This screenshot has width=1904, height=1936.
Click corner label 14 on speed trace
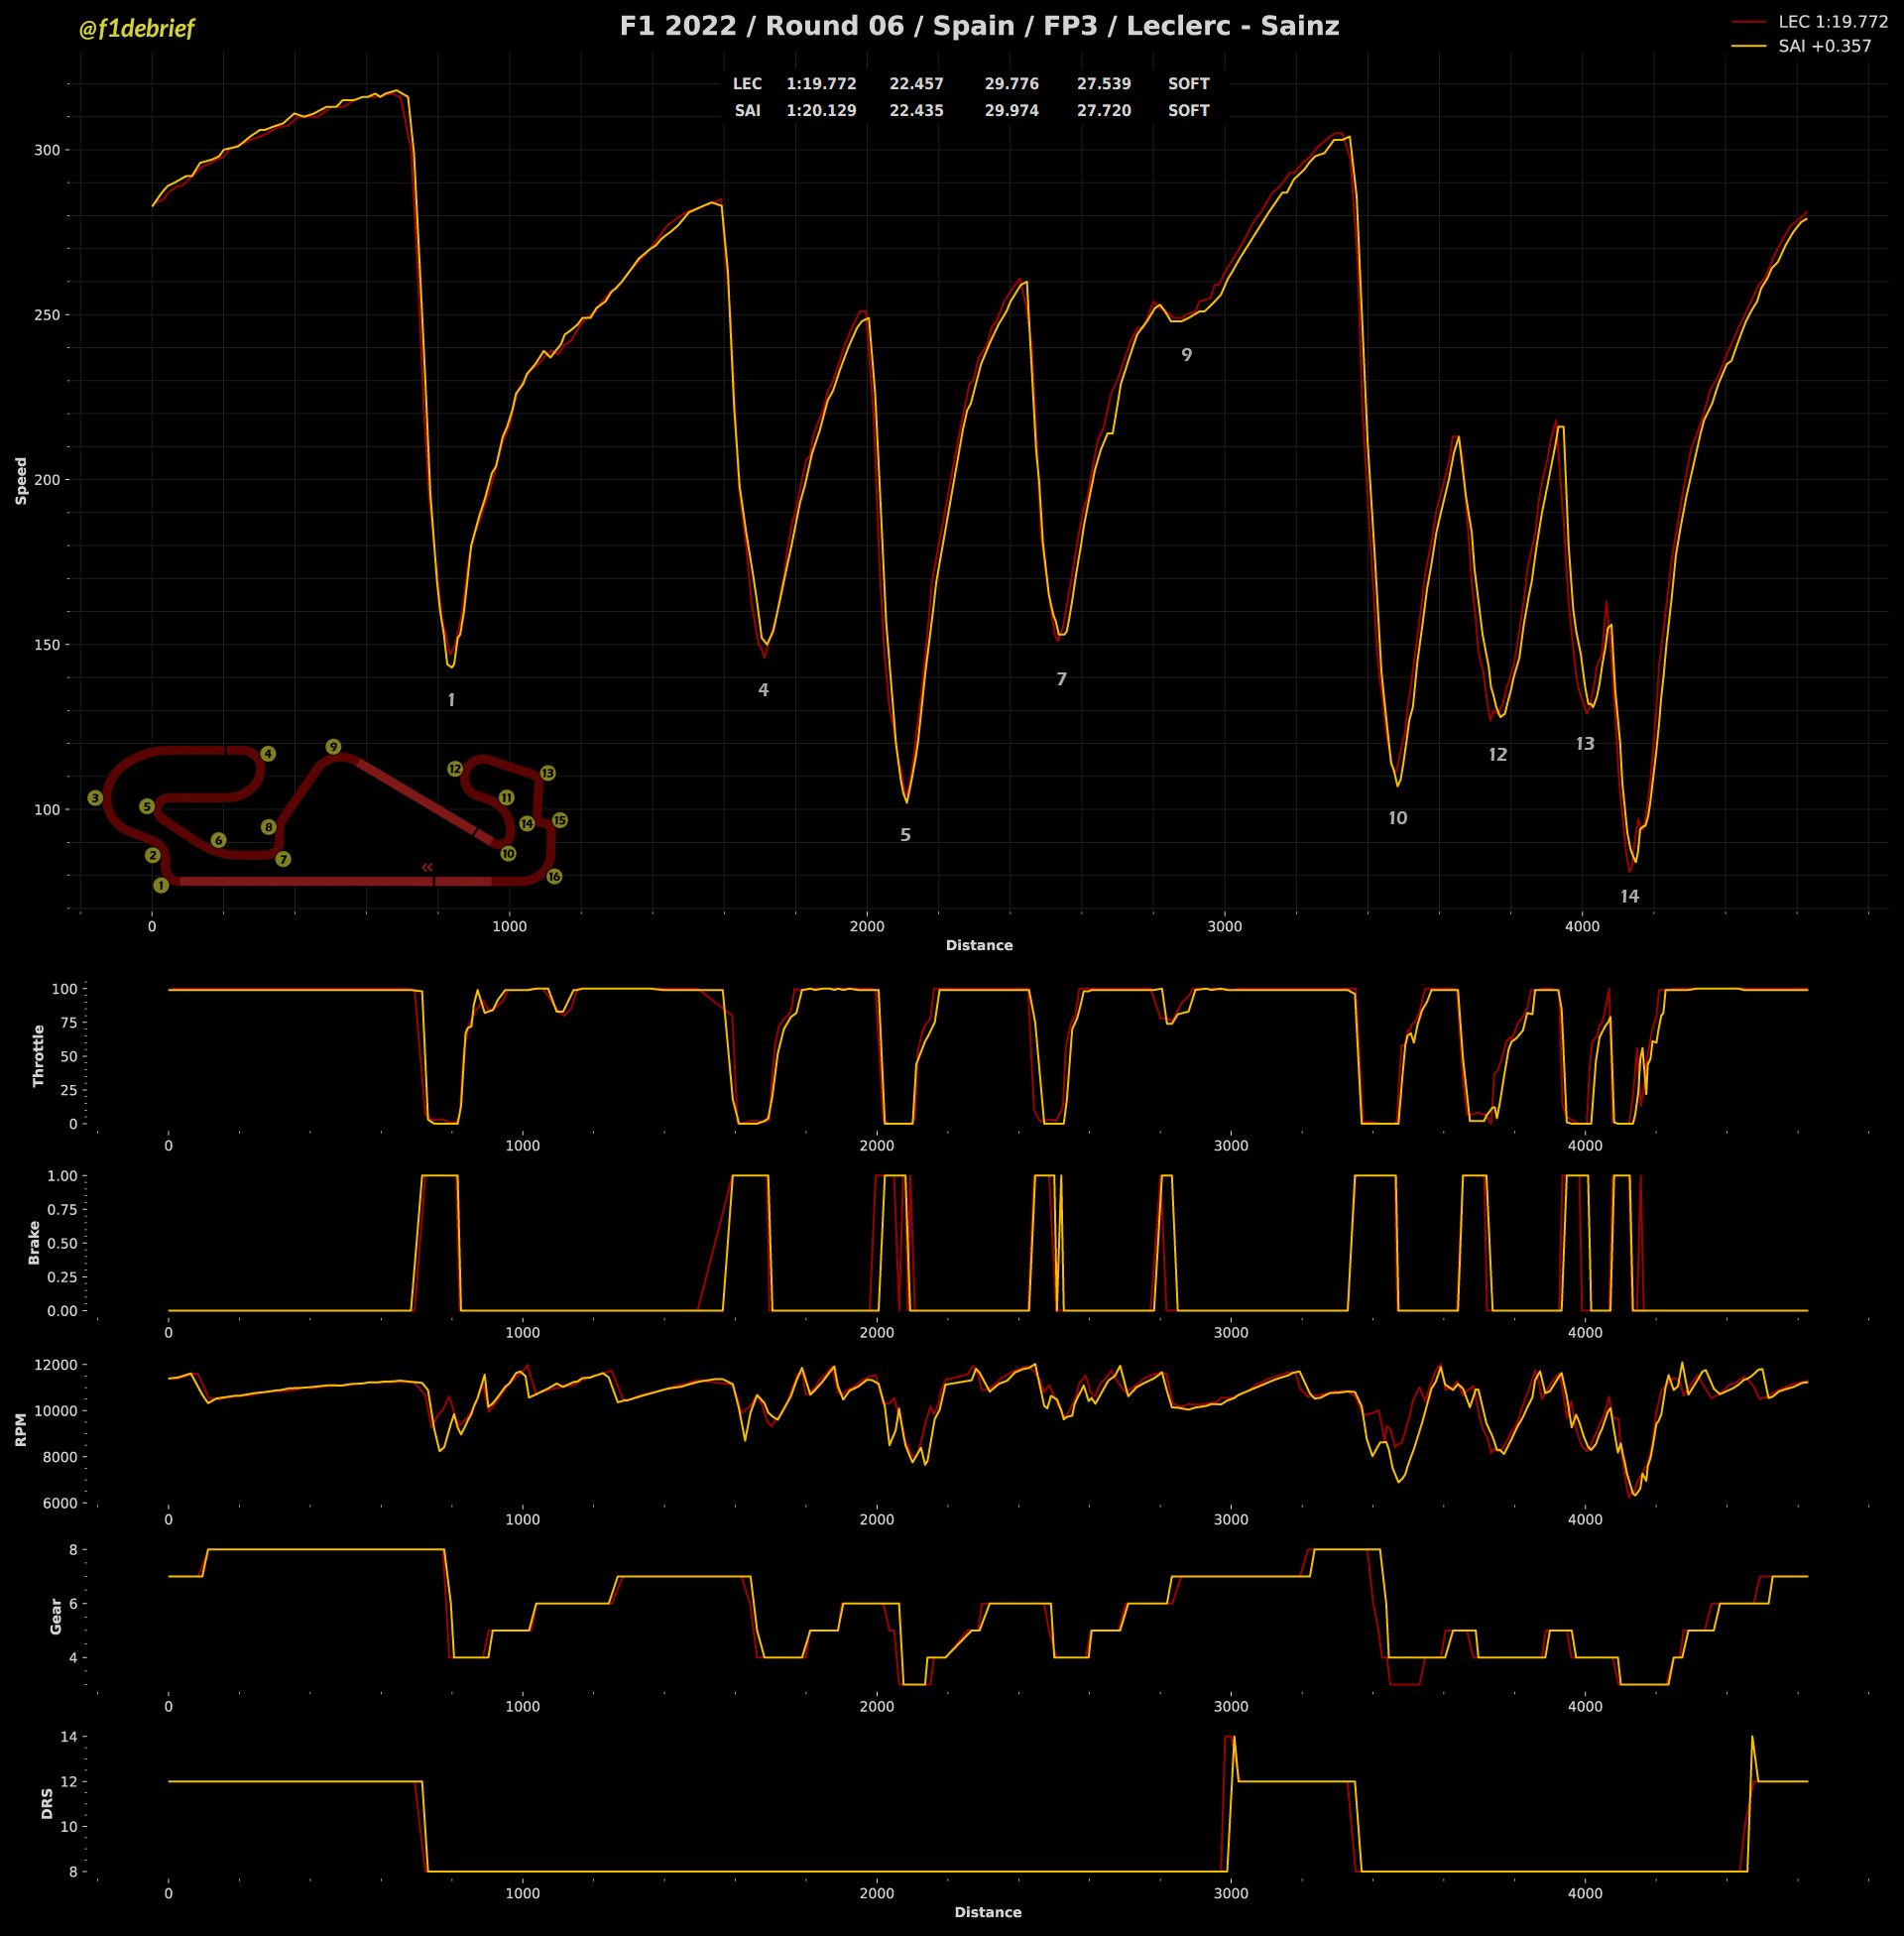pyautogui.click(x=1629, y=896)
